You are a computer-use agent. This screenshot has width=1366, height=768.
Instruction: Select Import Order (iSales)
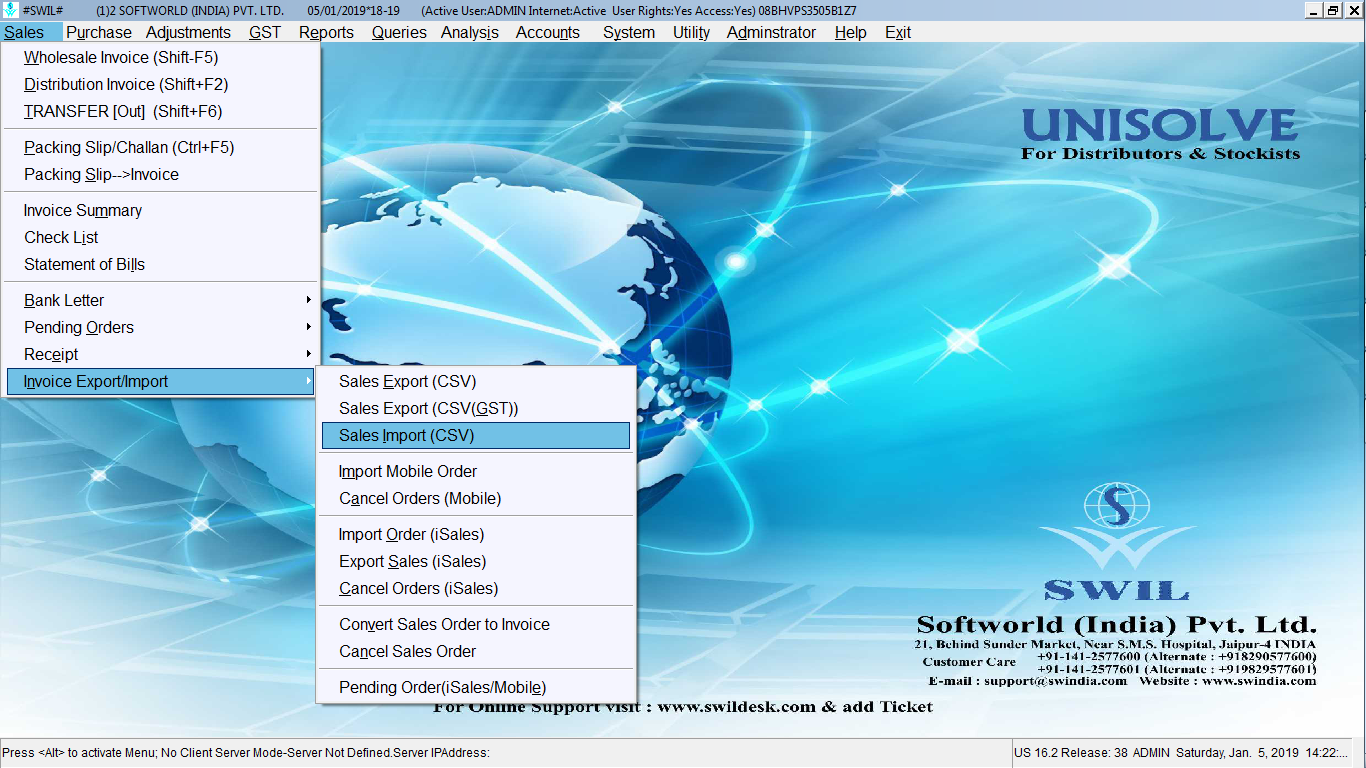(476, 535)
